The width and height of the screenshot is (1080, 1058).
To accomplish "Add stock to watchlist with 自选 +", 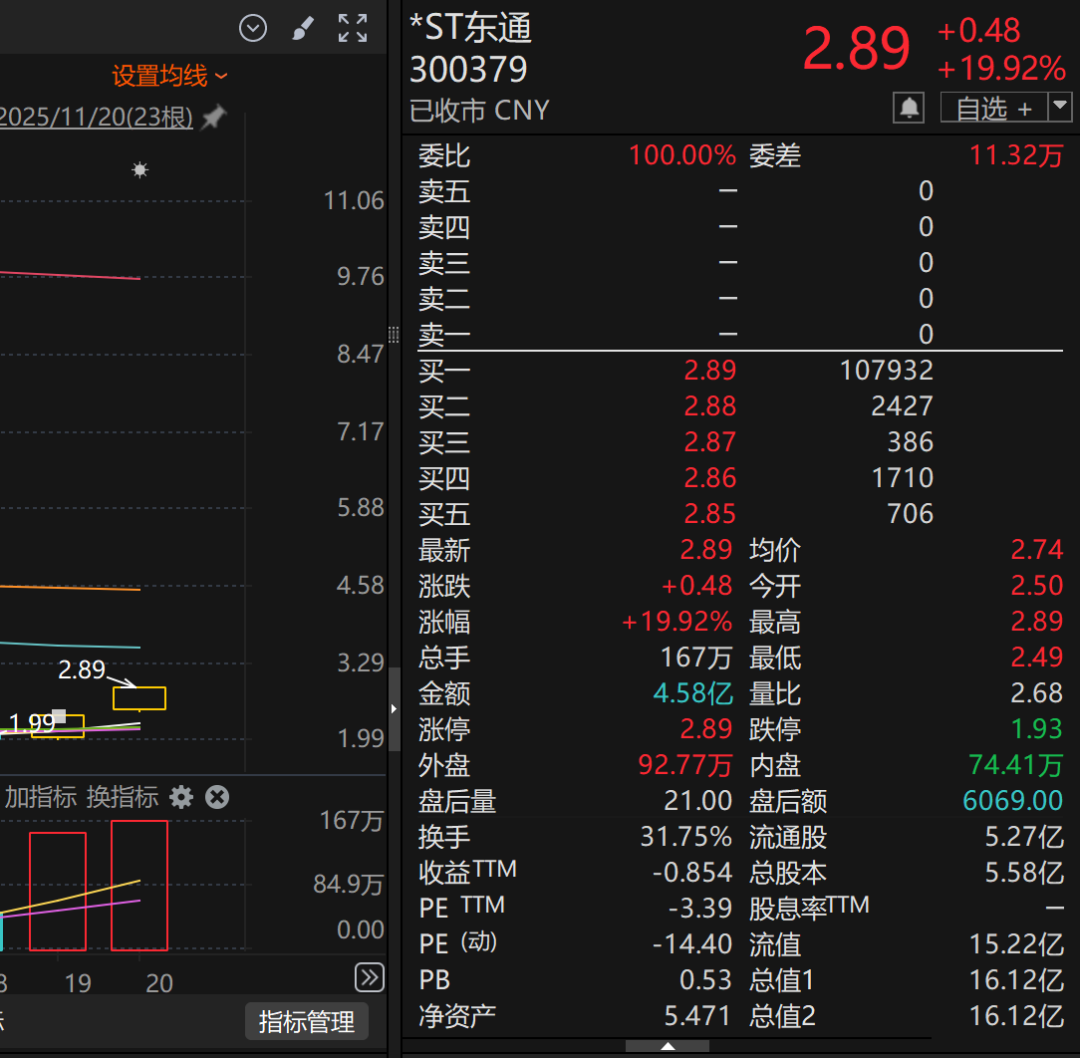I will pos(994,108).
